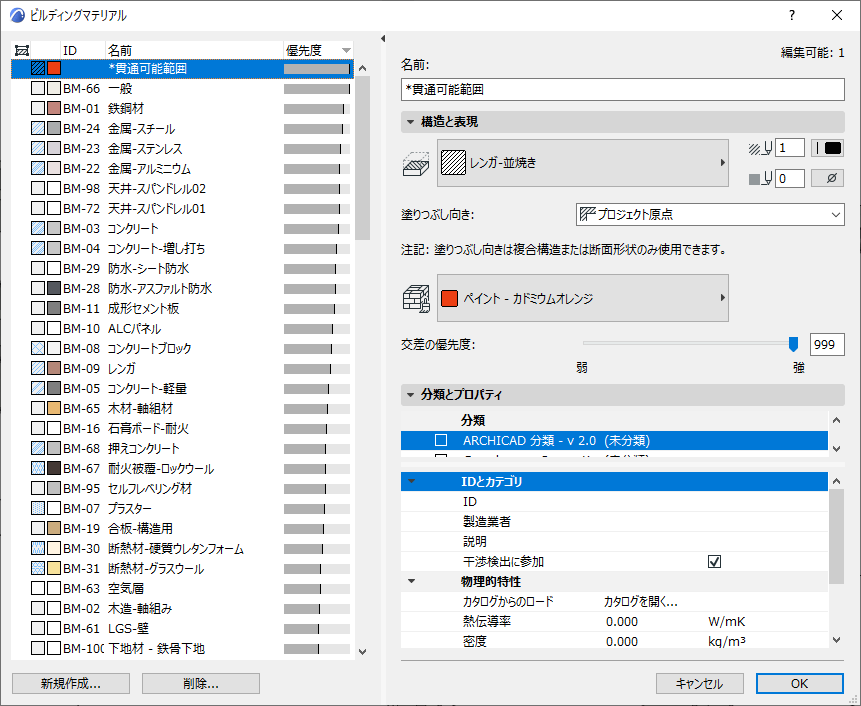Collapse the left list panel arrow
This screenshot has height=706, width=861.
click(383, 38)
